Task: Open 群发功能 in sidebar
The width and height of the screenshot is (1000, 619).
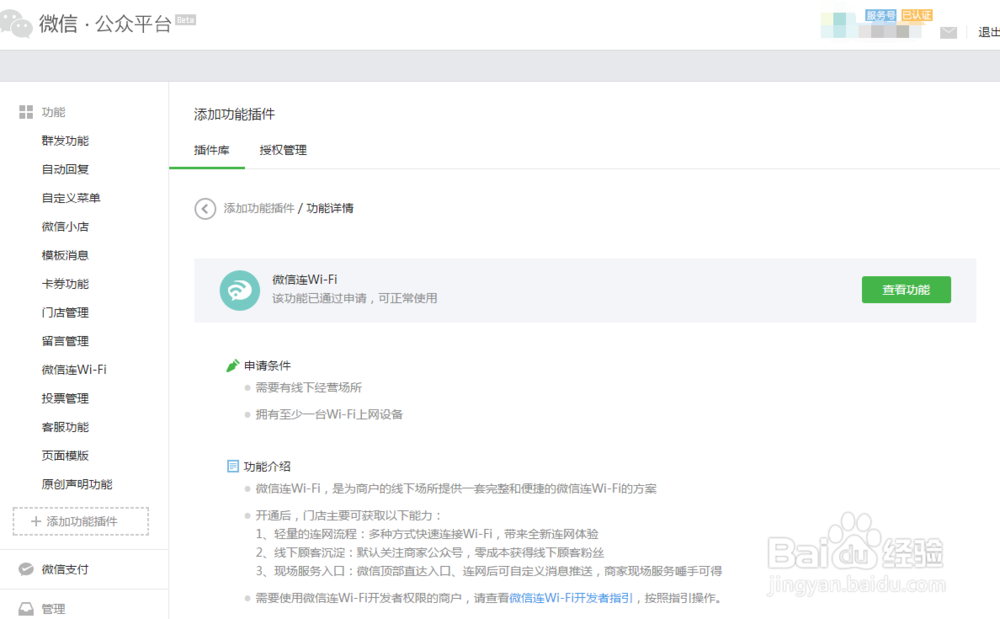Action: [65, 141]
